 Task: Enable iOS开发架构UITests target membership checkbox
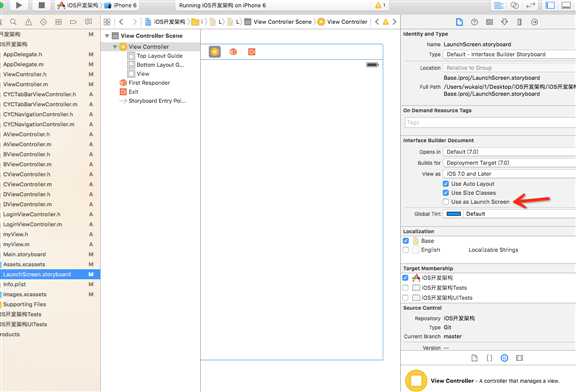(x=405, y=298)
